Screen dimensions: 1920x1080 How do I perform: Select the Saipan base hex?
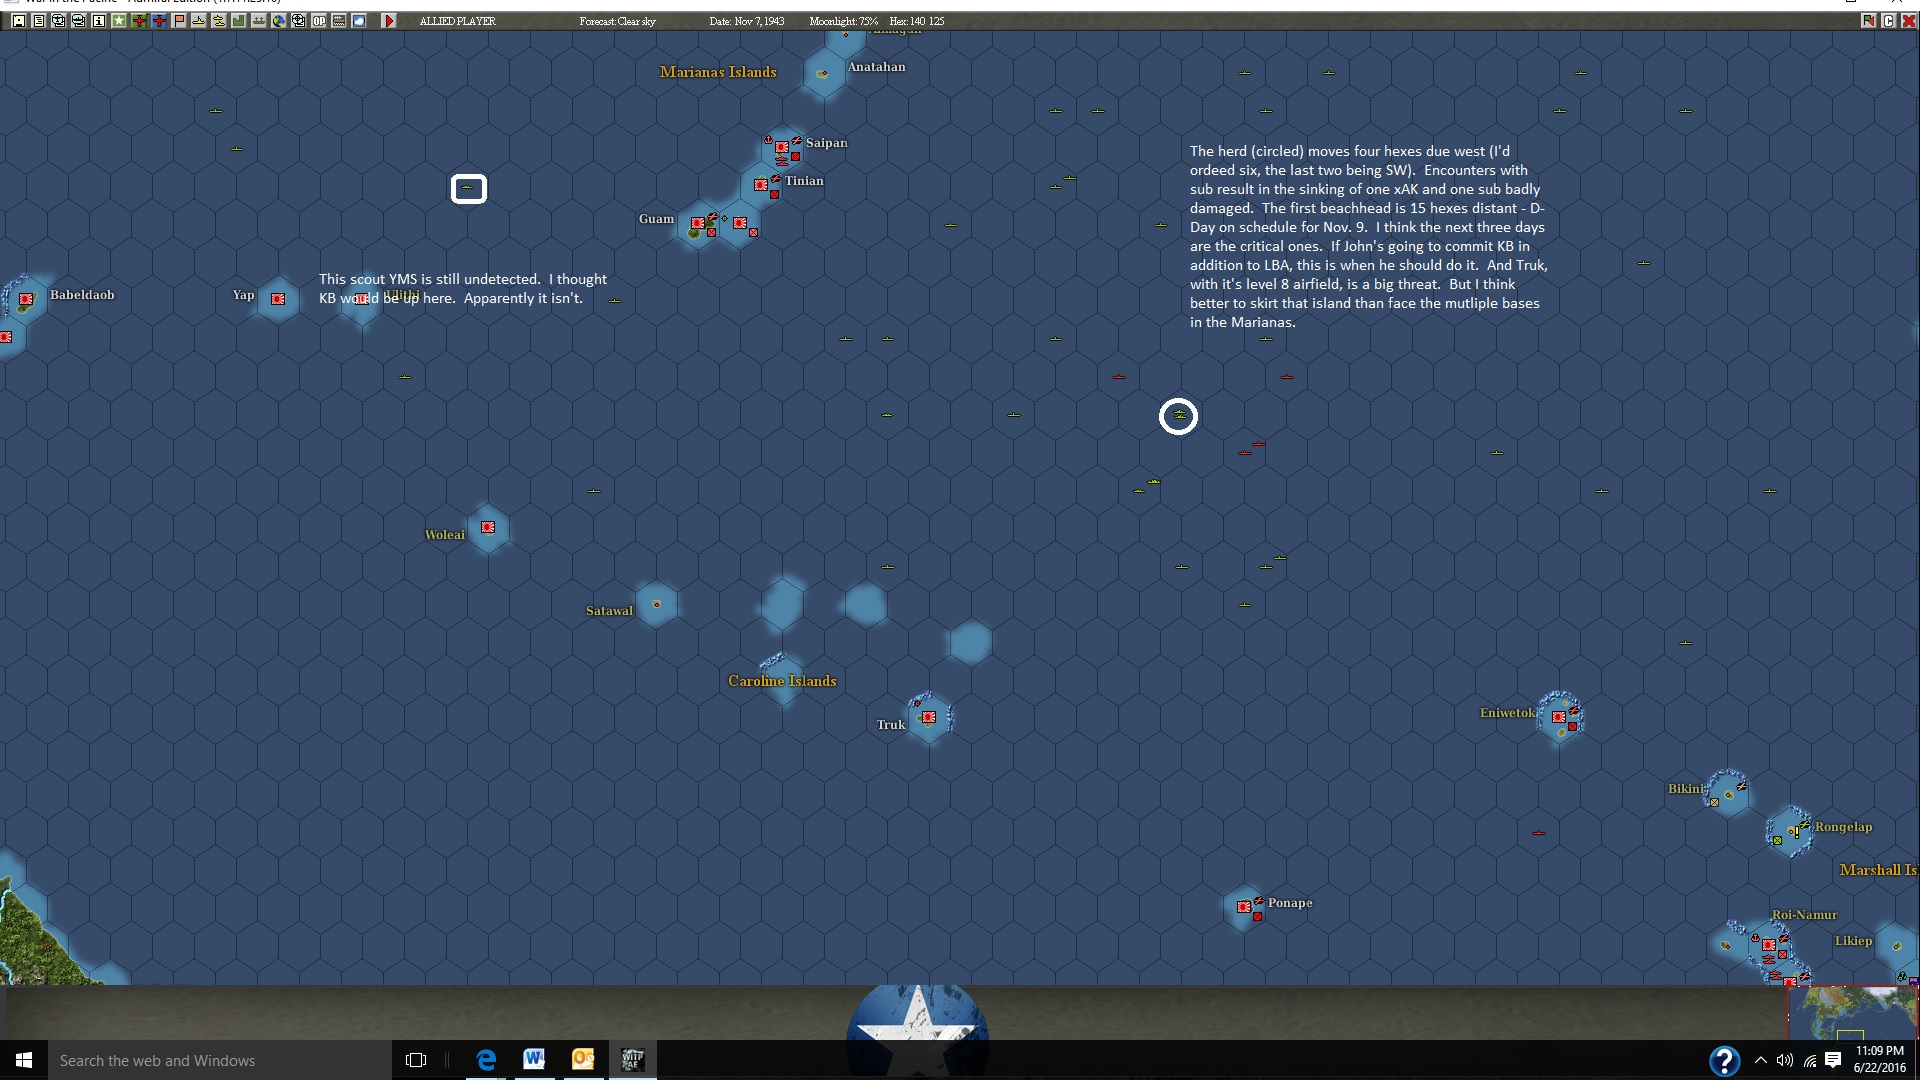coord(782,148)
